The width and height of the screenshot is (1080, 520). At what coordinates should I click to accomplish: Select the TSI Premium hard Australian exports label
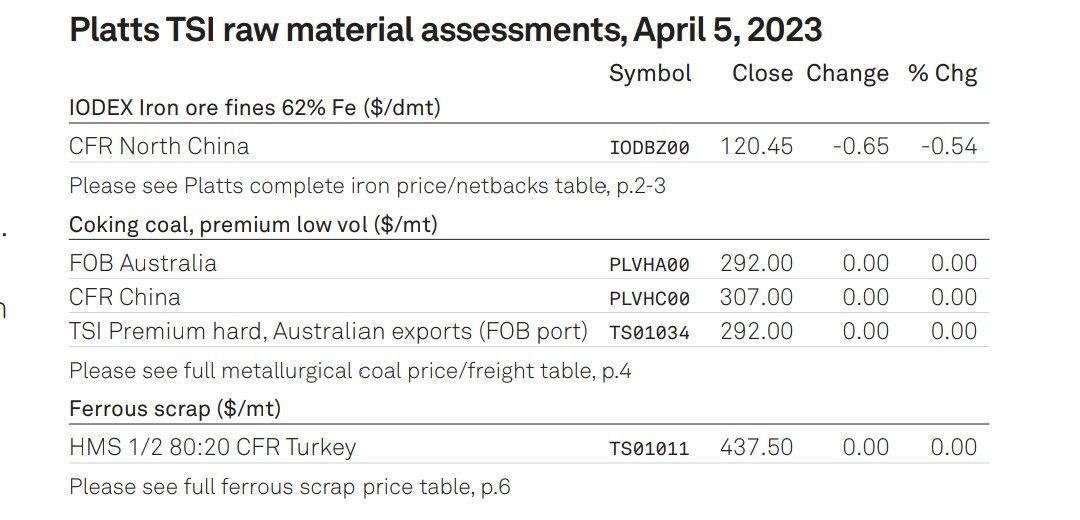coord(329,331)
